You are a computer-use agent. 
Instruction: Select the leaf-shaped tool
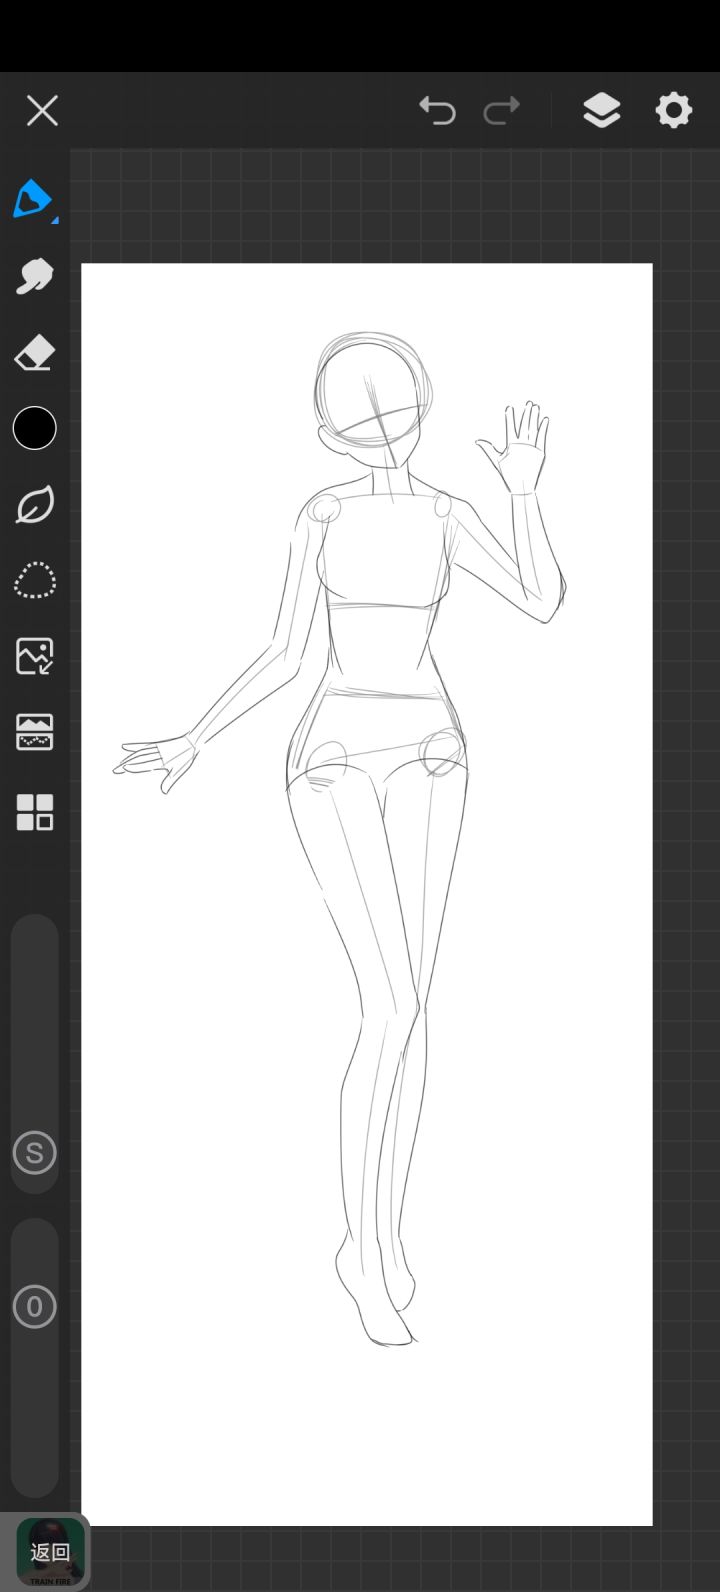(34, 505)
